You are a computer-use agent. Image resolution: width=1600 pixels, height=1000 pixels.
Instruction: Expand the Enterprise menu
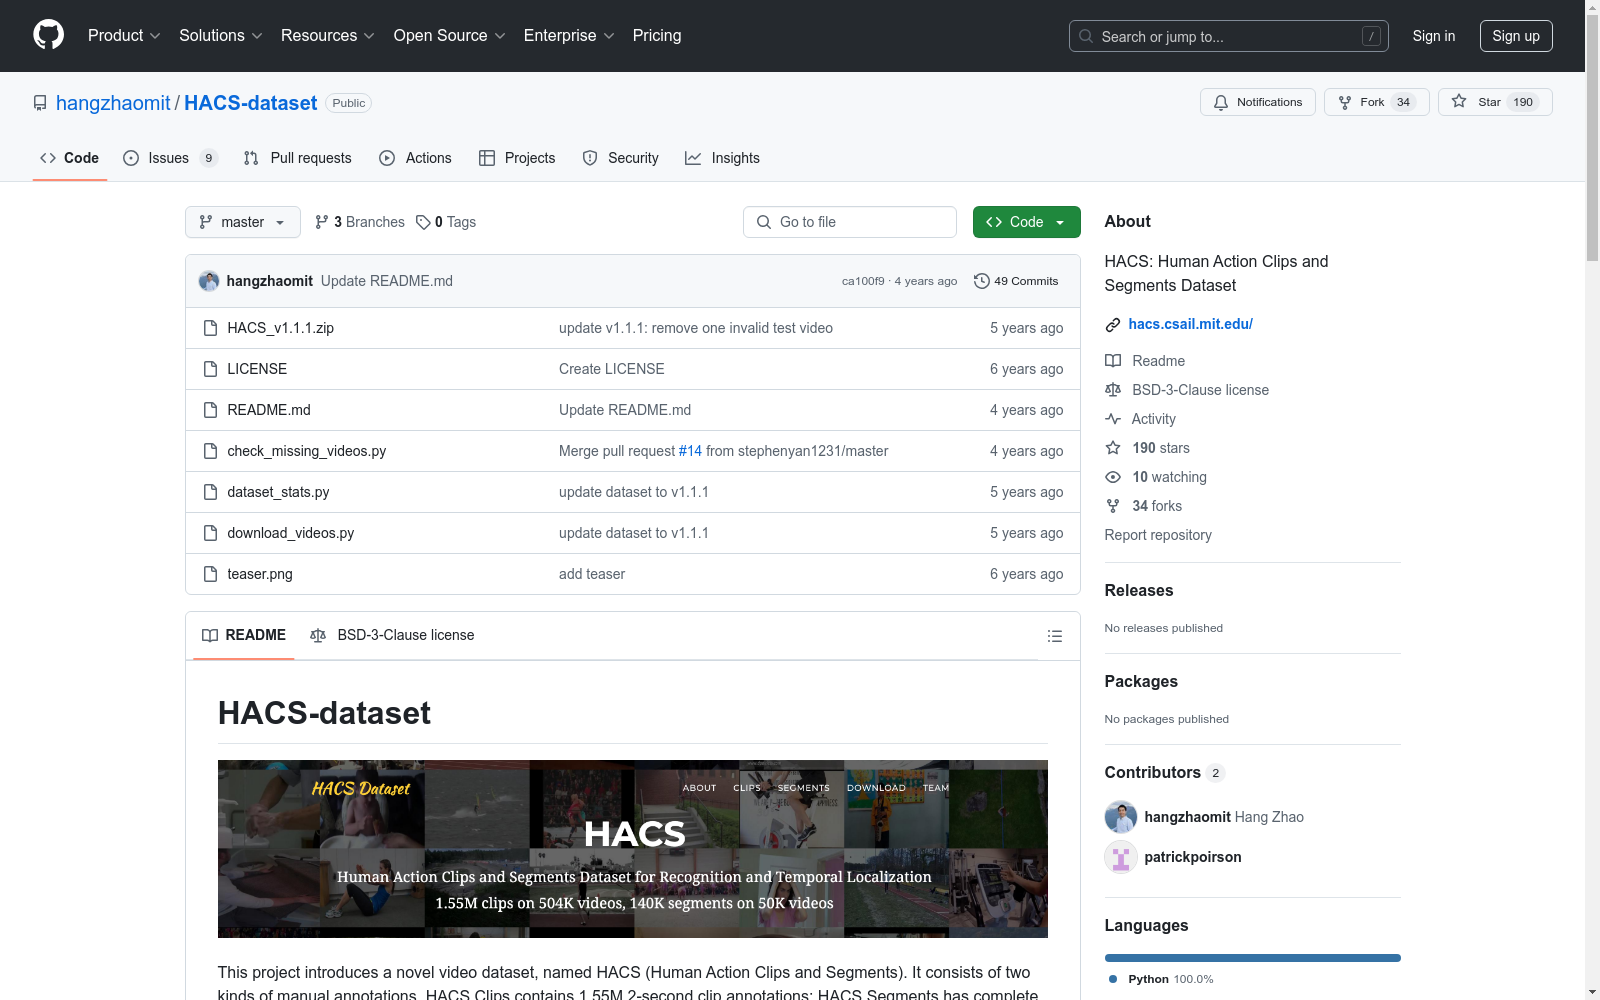(x=569, y=36)
